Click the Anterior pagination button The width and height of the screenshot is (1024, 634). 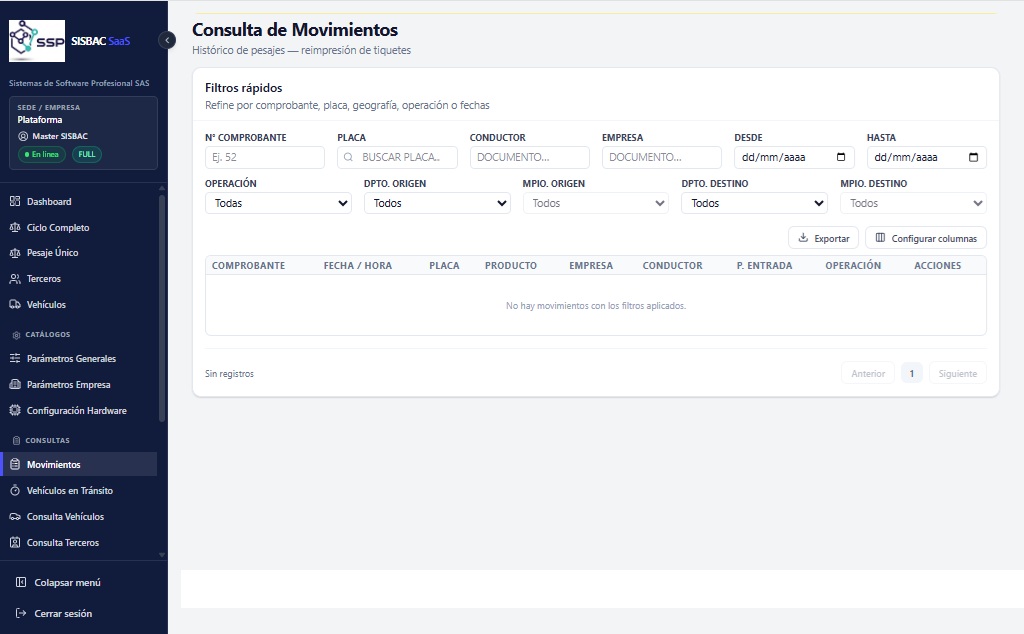868,373
